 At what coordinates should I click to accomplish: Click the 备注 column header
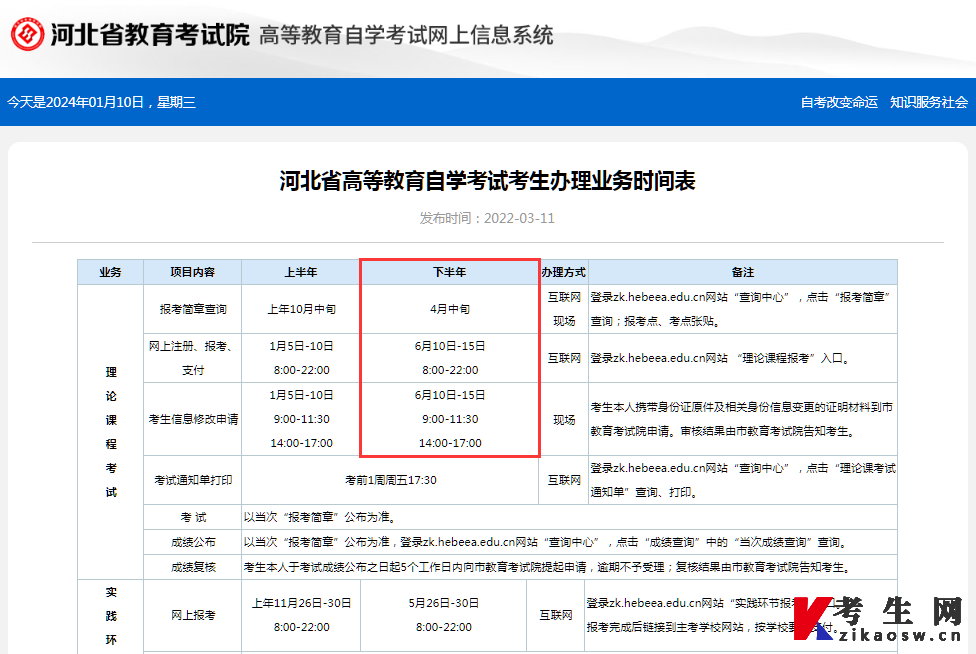[x=743, y=271]
